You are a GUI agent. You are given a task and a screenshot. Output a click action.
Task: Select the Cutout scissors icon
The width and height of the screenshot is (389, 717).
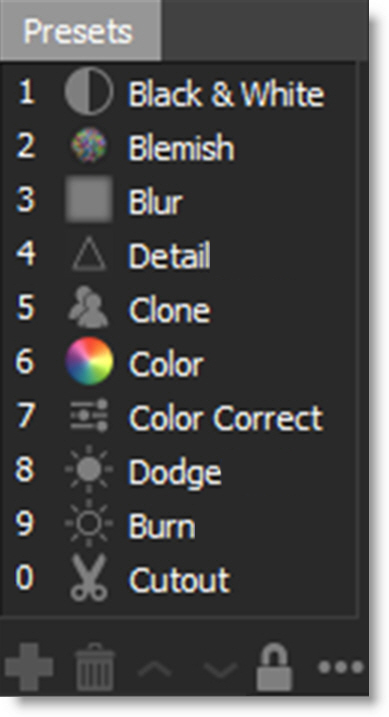pos(89,578)
